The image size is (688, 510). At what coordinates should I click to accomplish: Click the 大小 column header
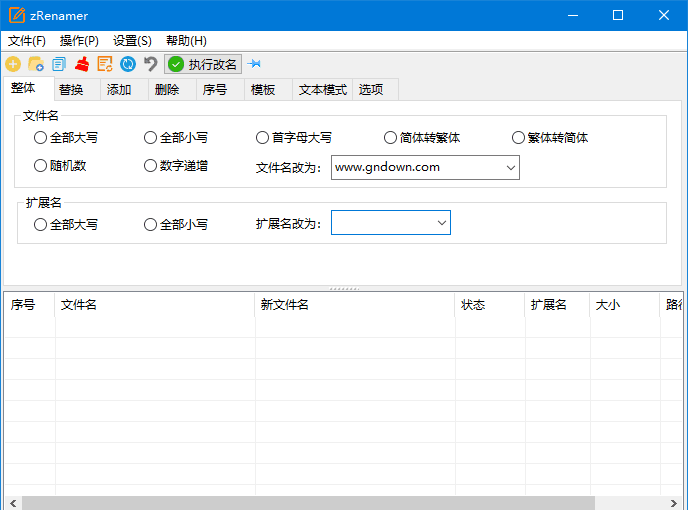click(x=625, y=305)
